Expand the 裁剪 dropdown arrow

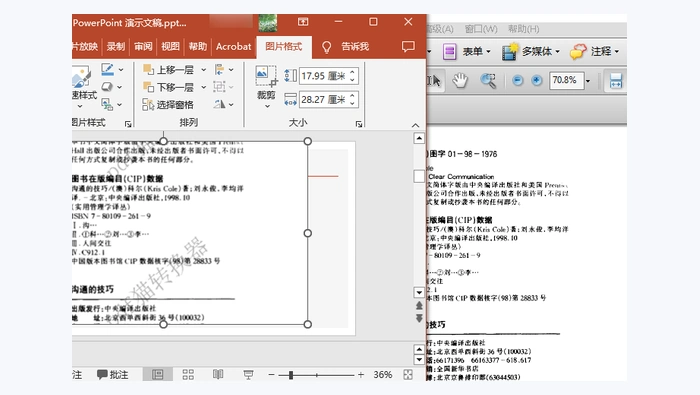(x=267, y=106)
